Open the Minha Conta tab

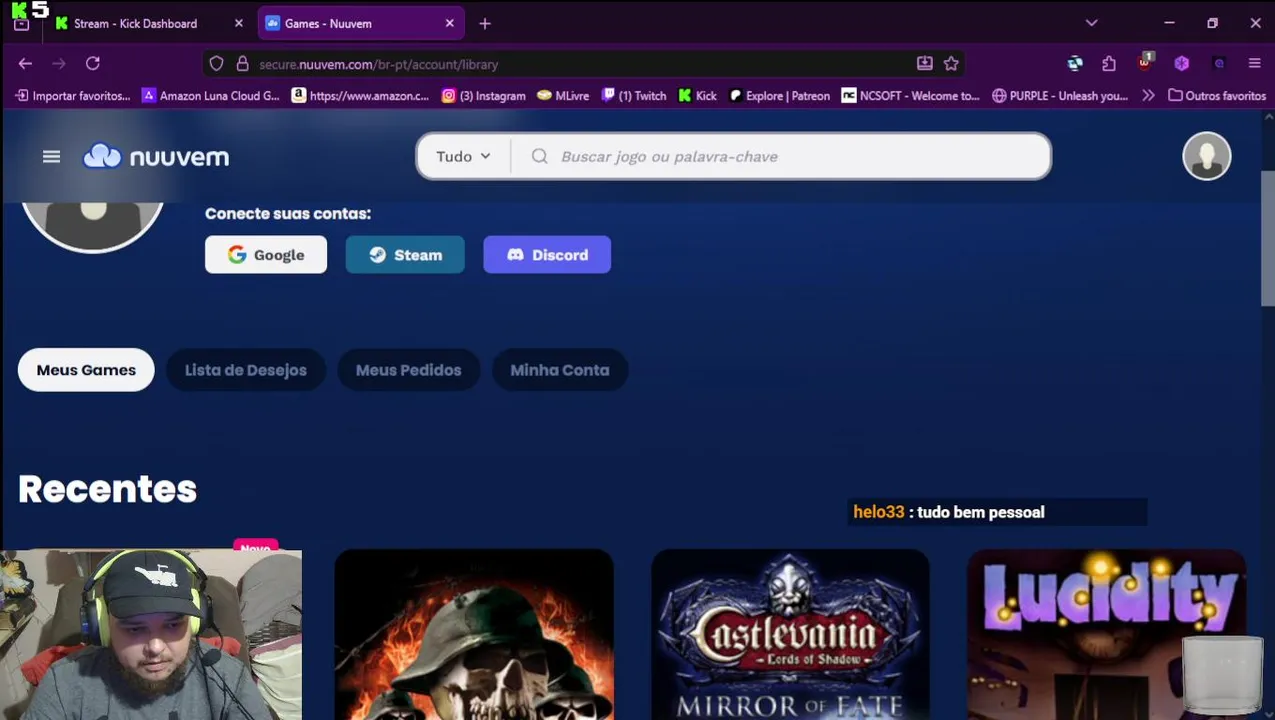point(559,370)
